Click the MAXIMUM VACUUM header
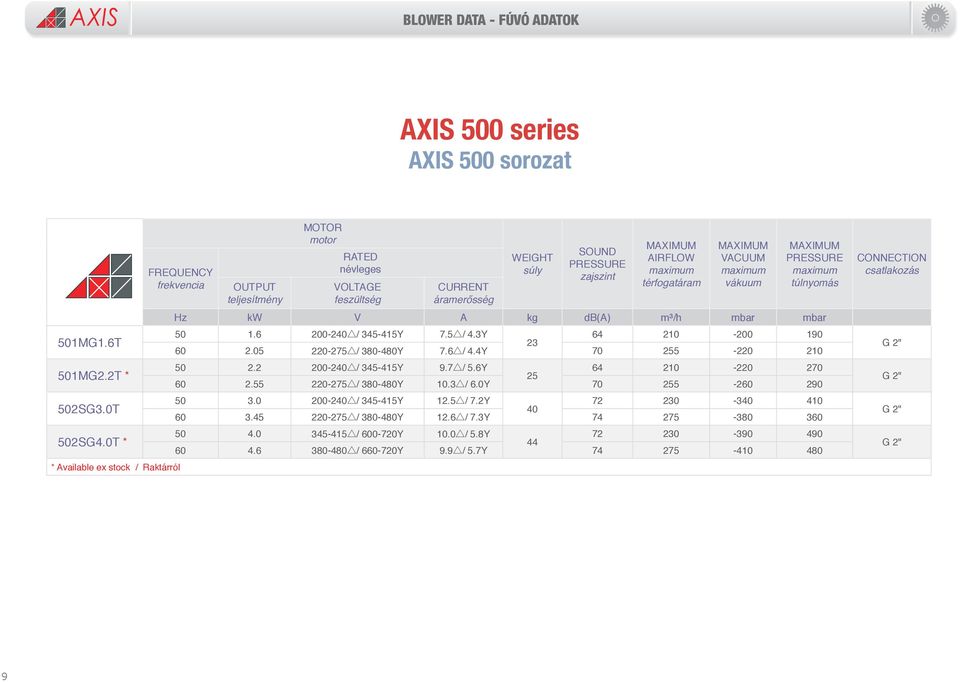Viewport: 960px width, 682px height. [743, 264]
